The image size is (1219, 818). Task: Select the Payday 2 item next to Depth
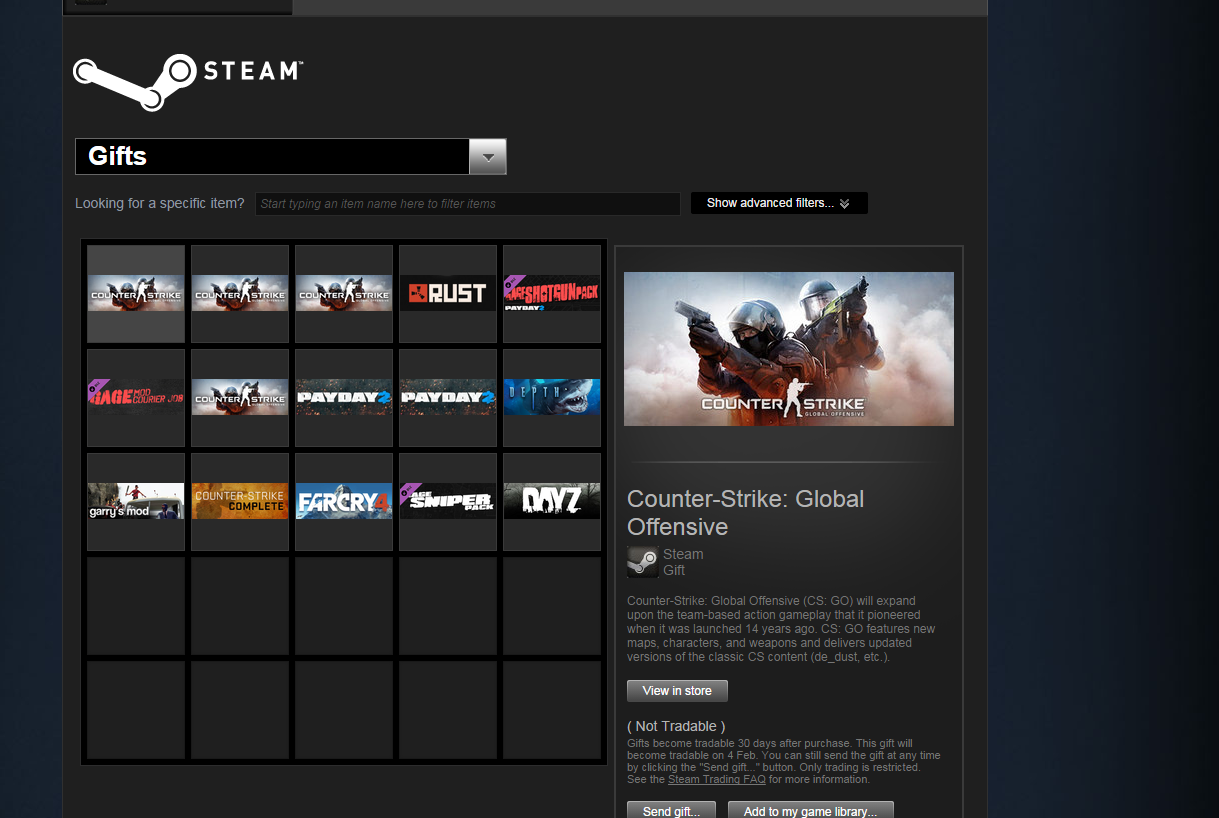448,398
